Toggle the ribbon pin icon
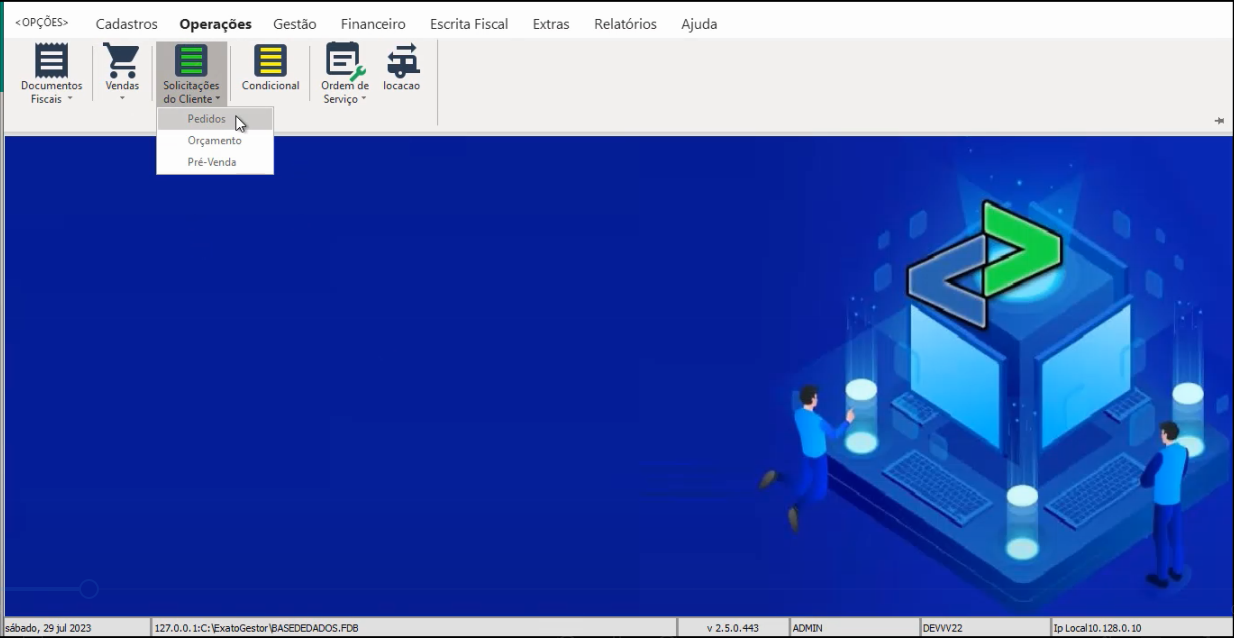The height and width of the screenshot is (638, 1234). tap(1219, 121)
